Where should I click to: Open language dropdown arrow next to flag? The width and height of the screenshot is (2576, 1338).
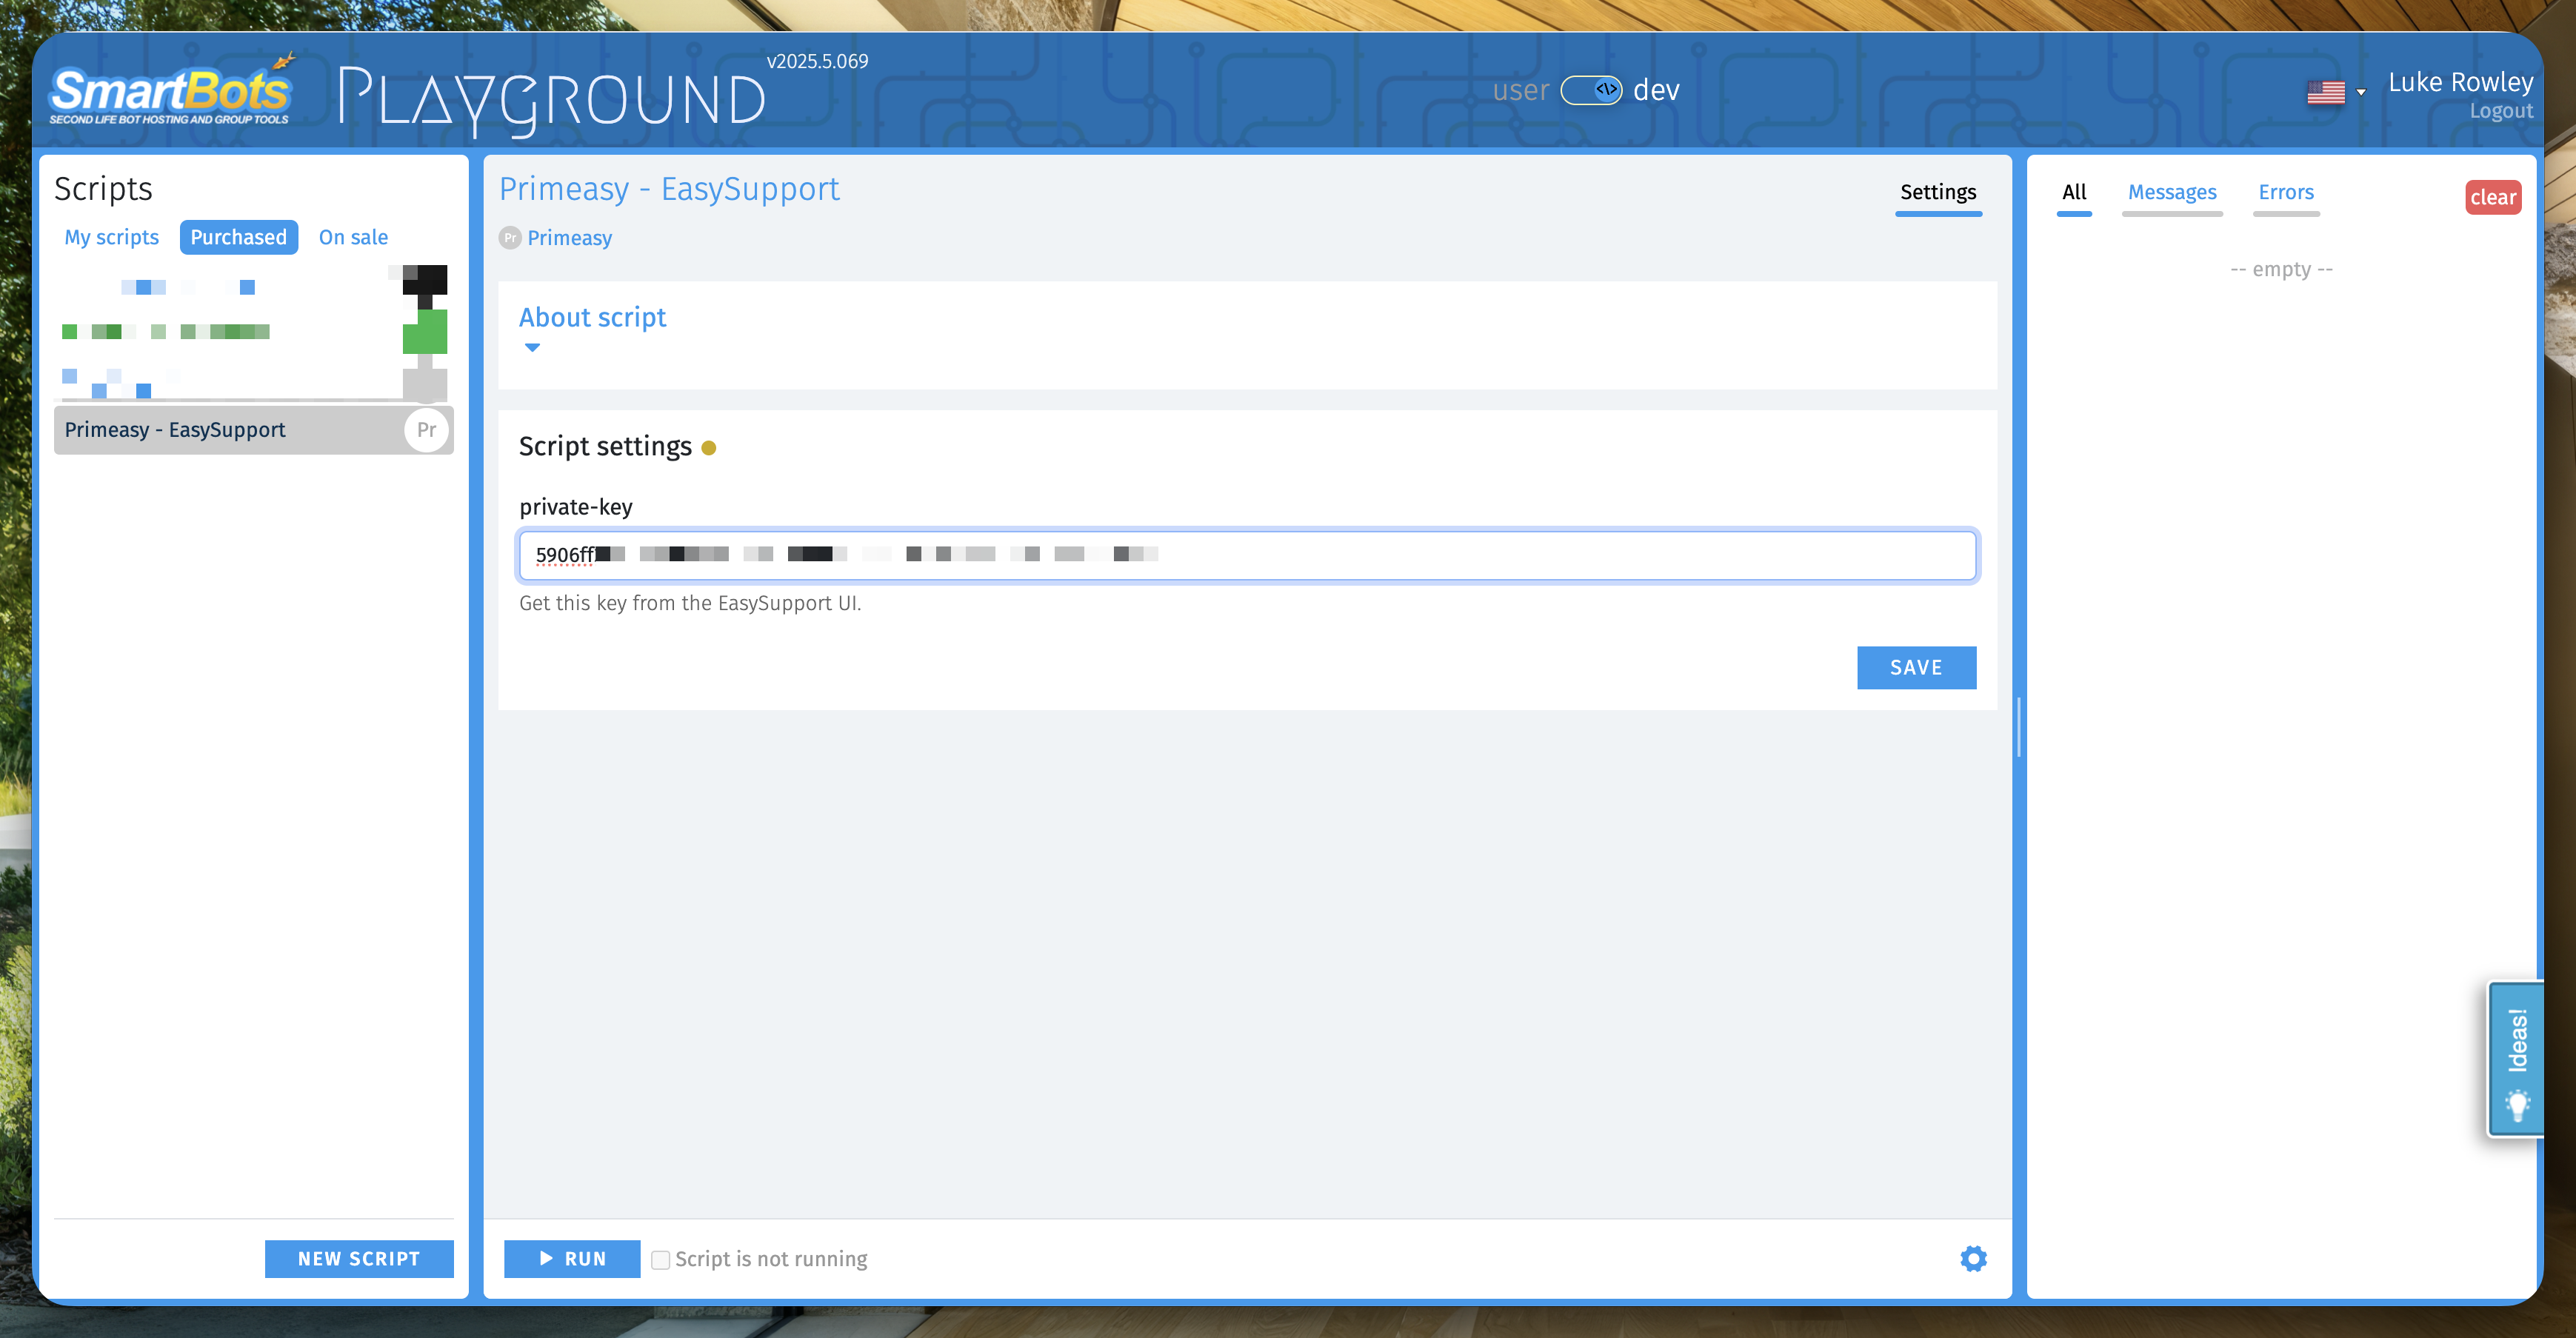pos(2361,92)
